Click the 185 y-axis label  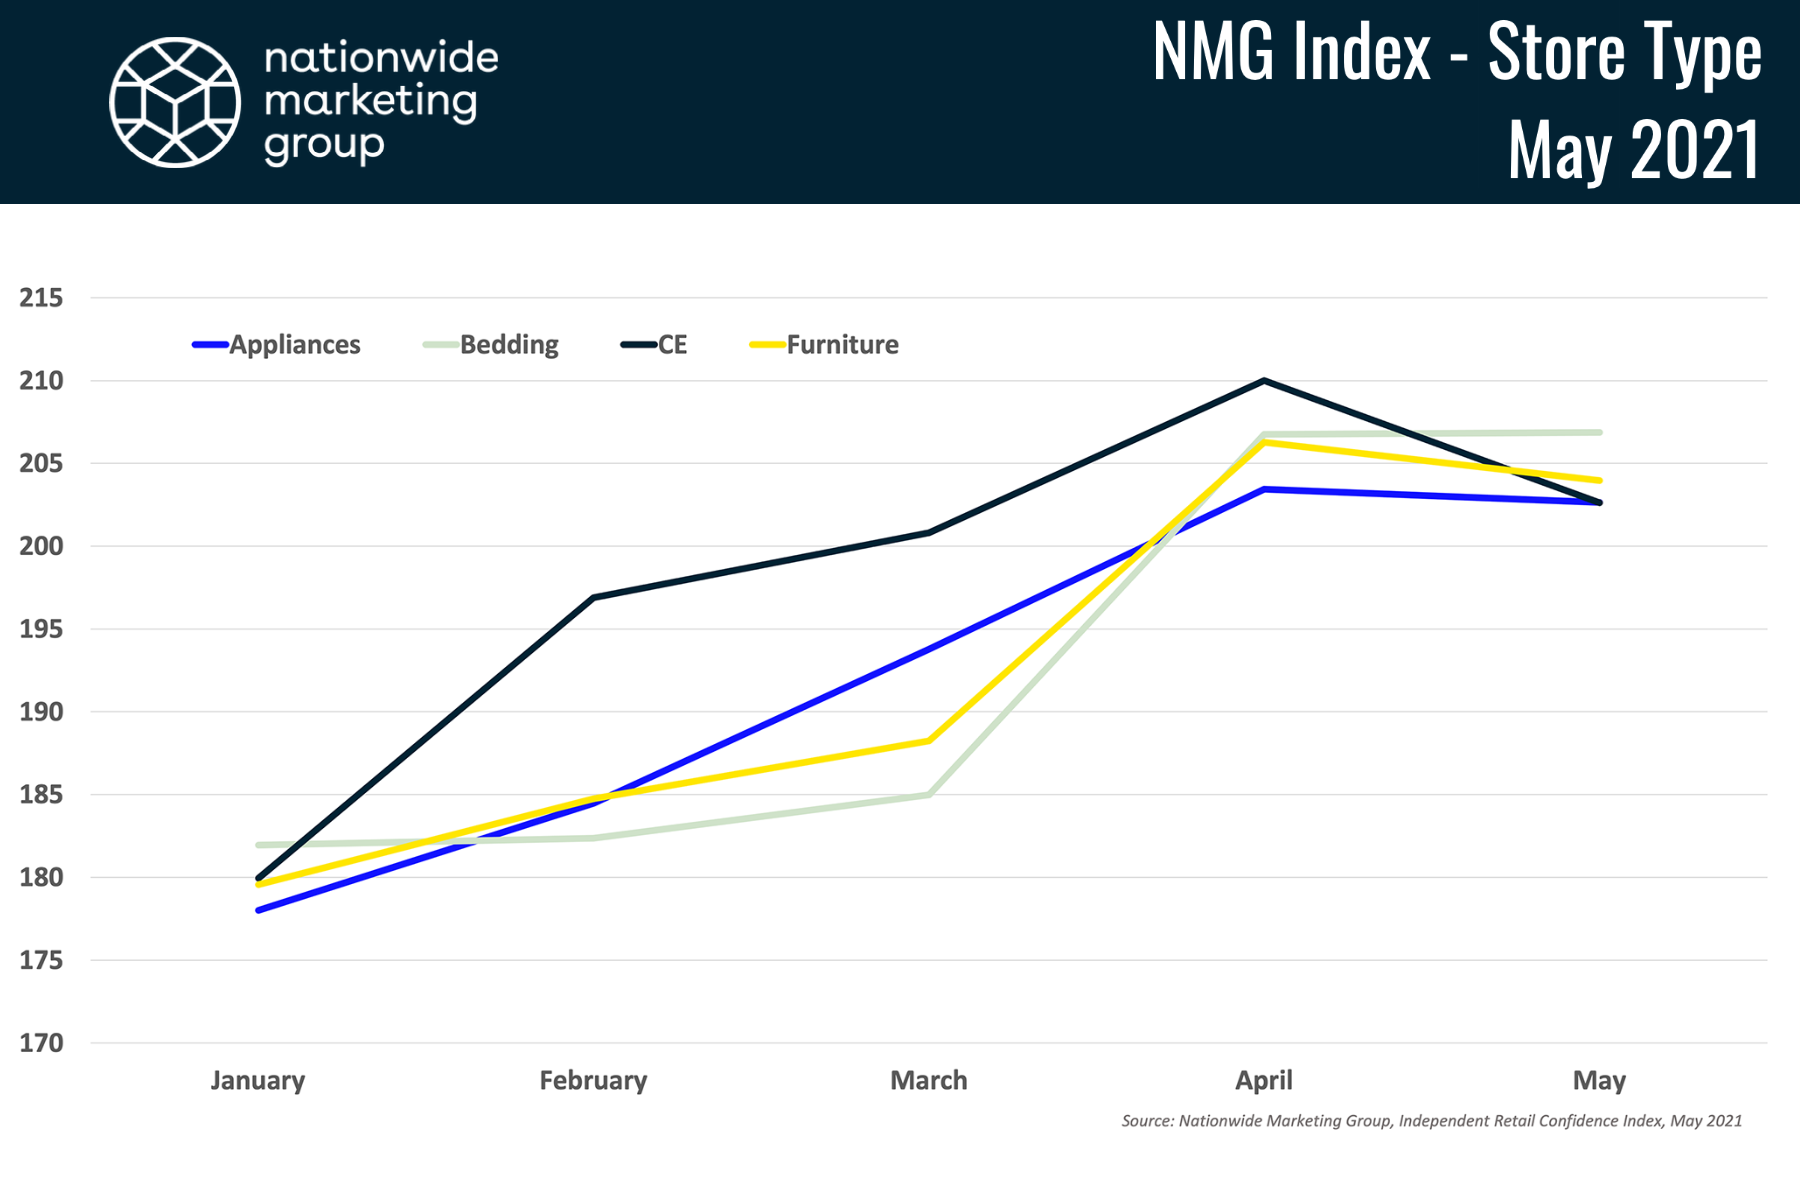(x=41, y=795)
